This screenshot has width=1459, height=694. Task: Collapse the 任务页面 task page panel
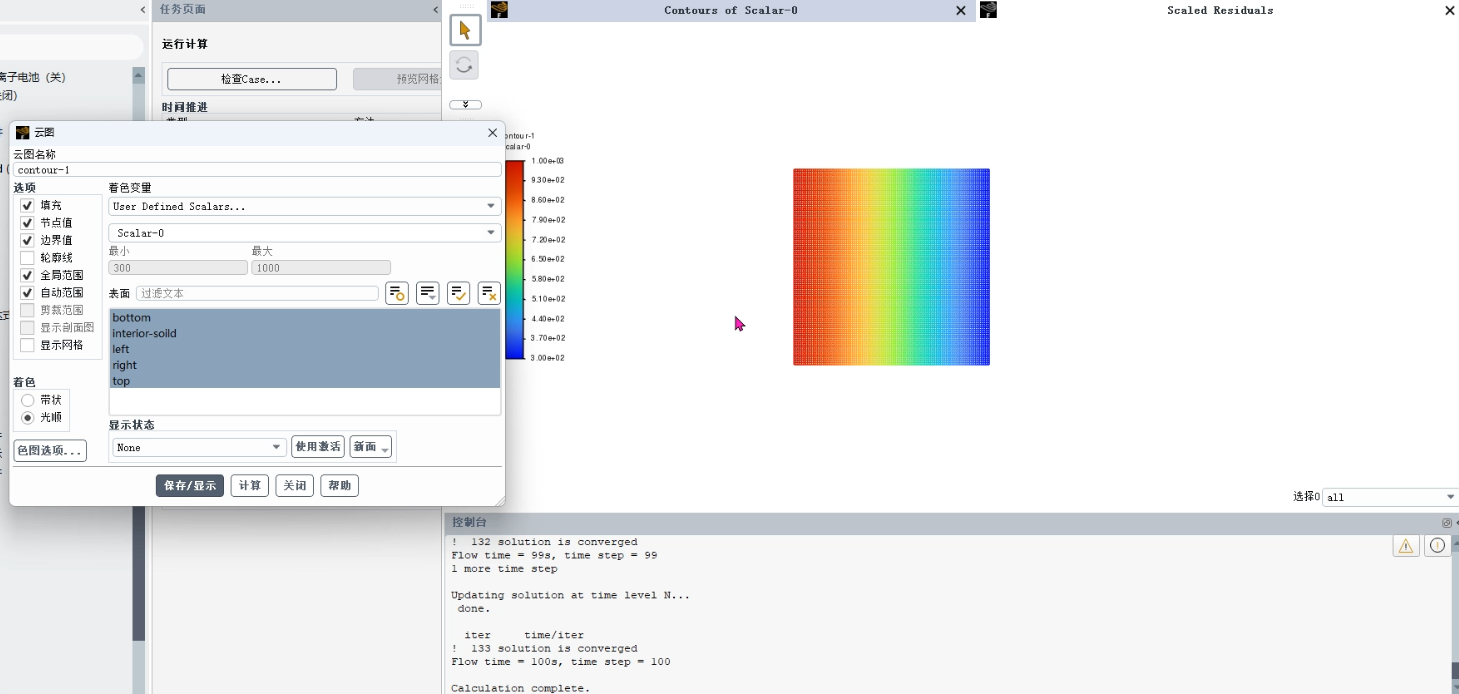coord(436,9)
